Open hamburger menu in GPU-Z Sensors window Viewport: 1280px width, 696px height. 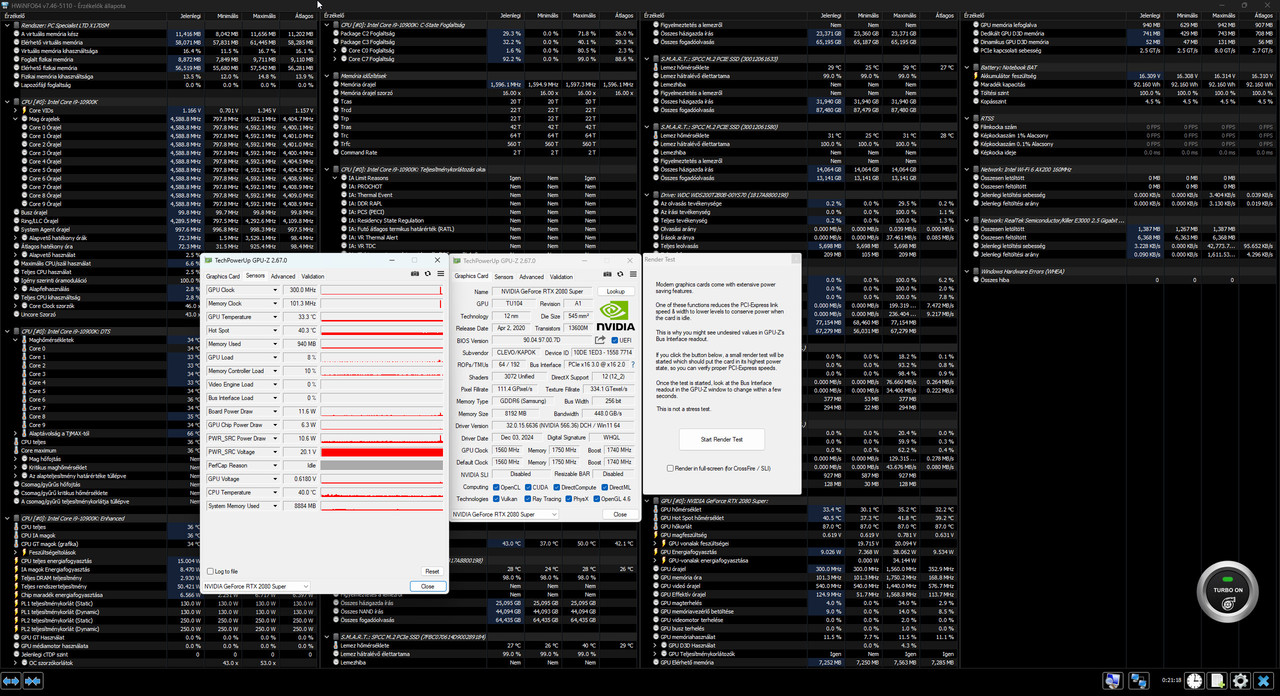tap(441, 273)
